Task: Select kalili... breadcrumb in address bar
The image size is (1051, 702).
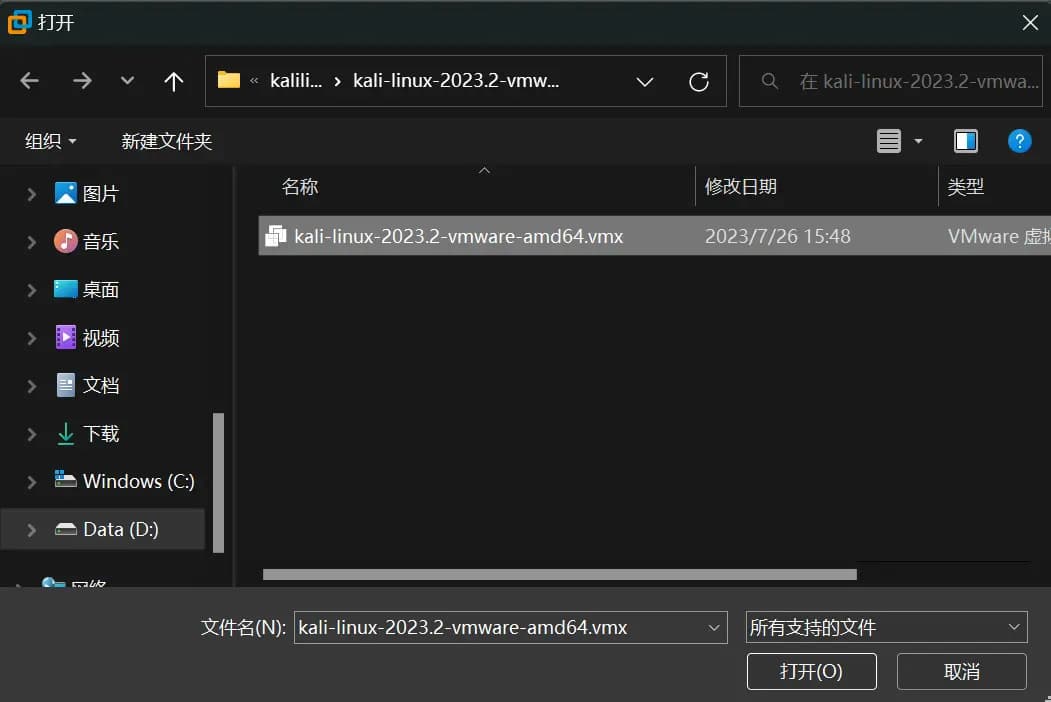Action: [296, 81]
